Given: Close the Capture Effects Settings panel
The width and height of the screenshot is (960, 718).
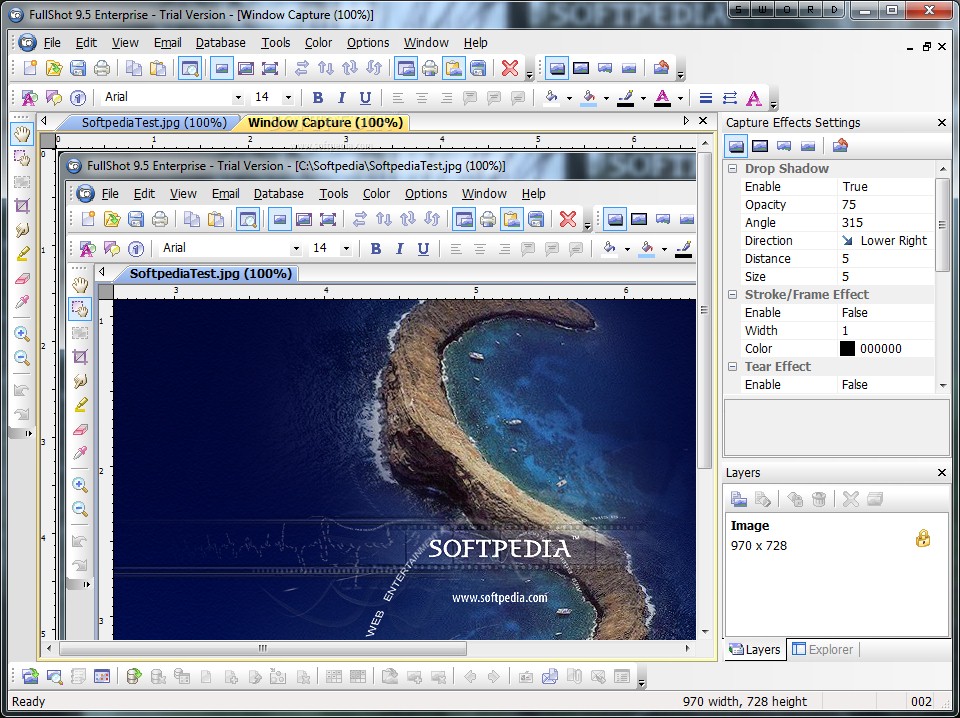Looking at the screenshot, I should [x=942, y=123].
